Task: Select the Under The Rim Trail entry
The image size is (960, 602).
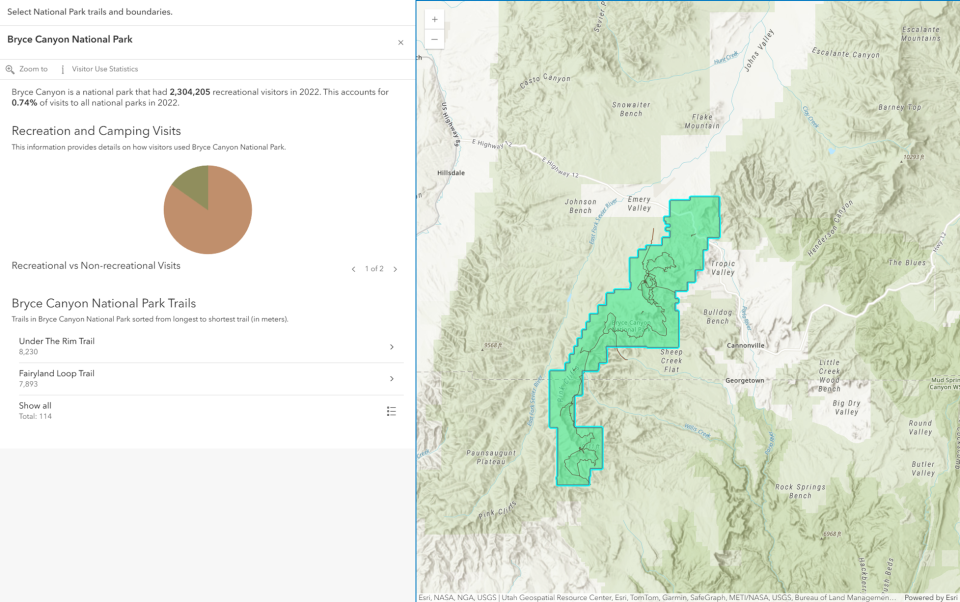Action: tap(57, 341)
